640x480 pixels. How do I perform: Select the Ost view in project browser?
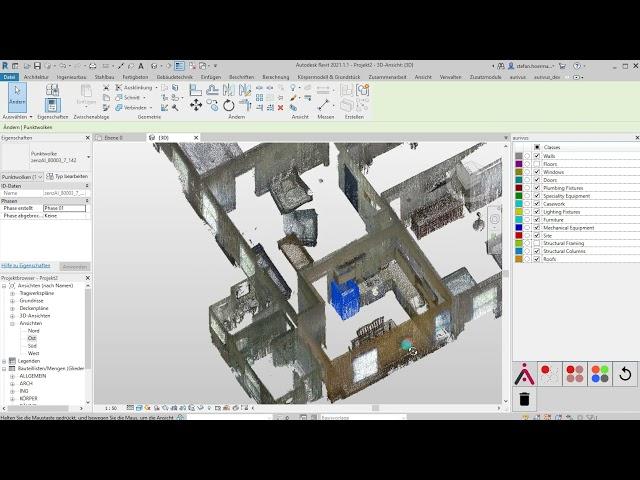(x=32, y=338)
